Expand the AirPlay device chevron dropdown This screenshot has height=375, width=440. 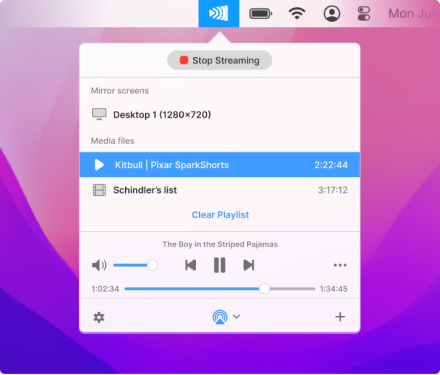pos(236,316)
